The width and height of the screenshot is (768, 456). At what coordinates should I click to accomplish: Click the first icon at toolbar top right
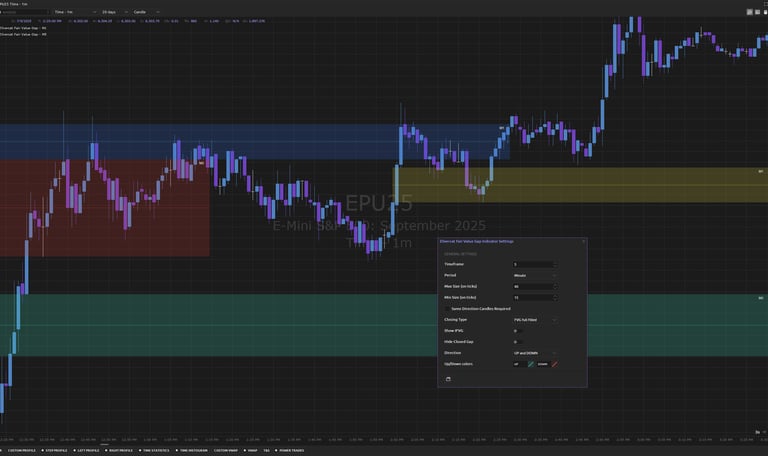pyautogui.click(x=749, y=12)
